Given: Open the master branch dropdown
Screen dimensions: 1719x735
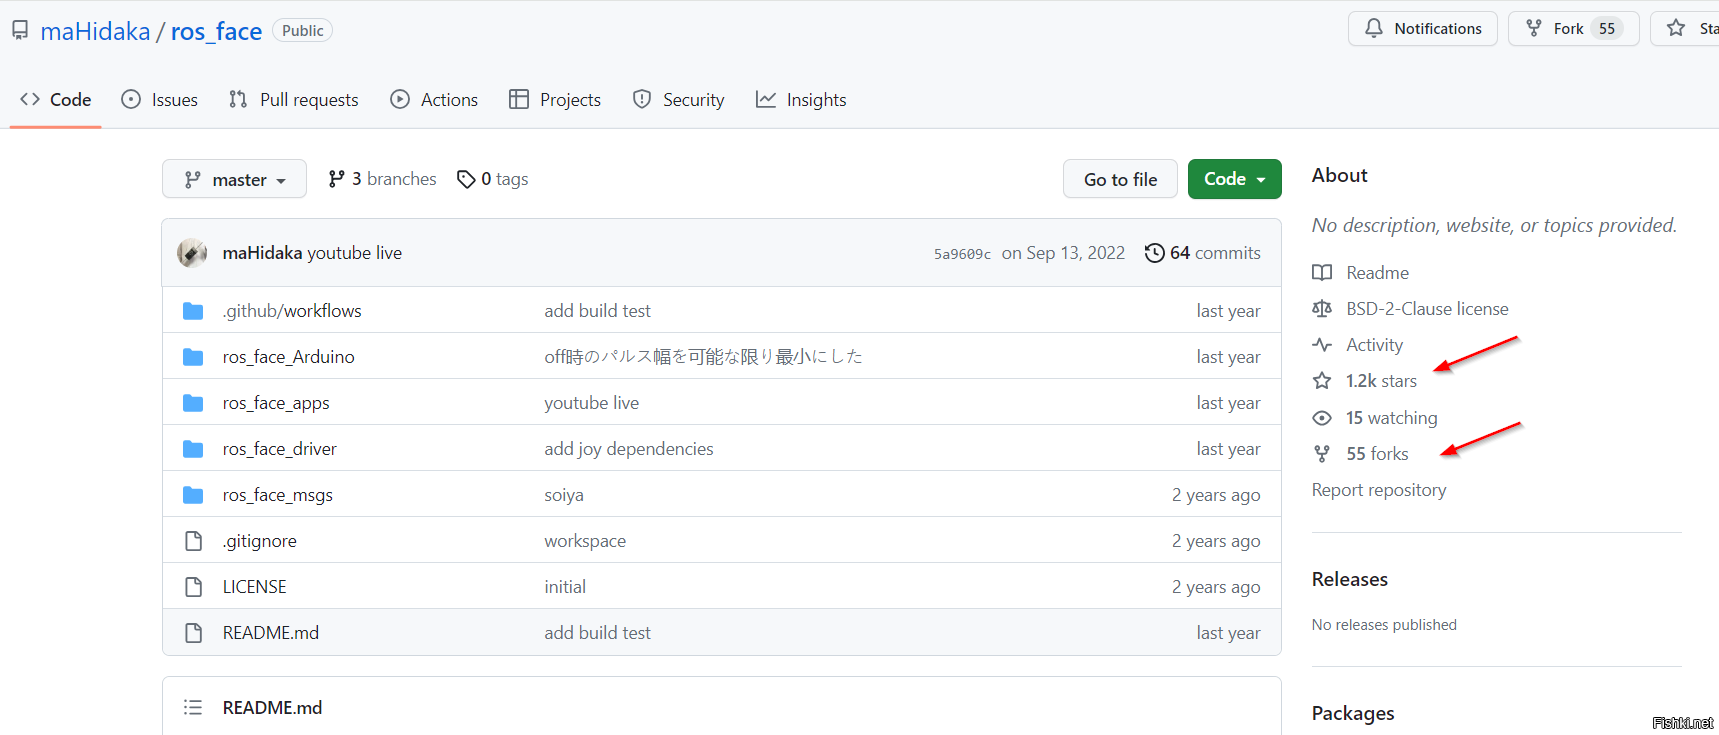Looking at the screenshot, I should click(234, 179).
